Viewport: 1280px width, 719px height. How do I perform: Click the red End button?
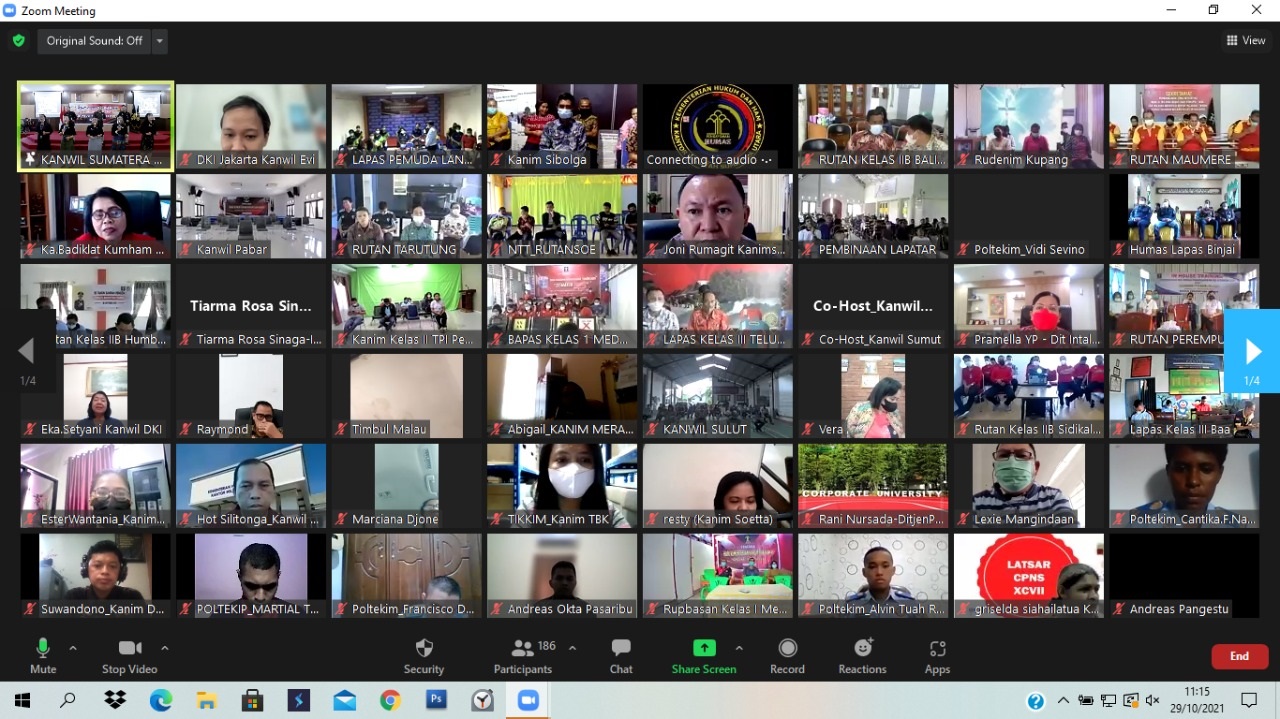pyautogui.click(x=1239, y=656)
